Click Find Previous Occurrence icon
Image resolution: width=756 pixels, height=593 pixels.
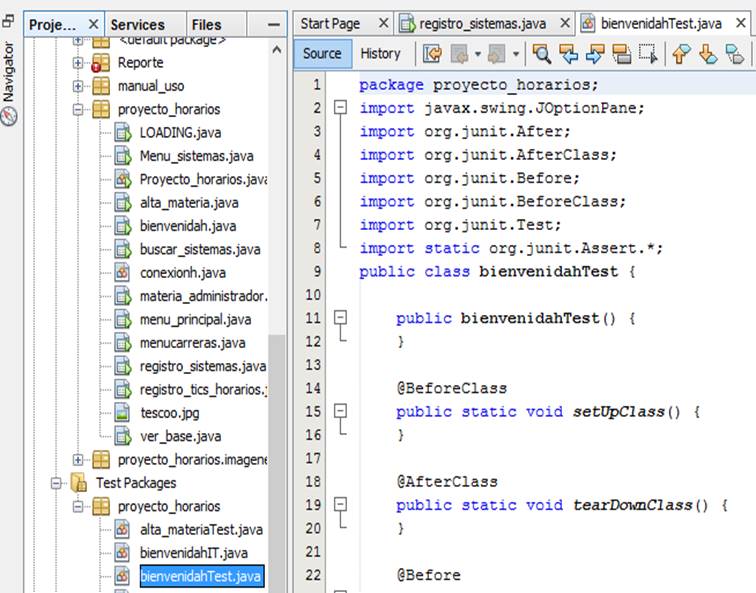tap(569, 54)
